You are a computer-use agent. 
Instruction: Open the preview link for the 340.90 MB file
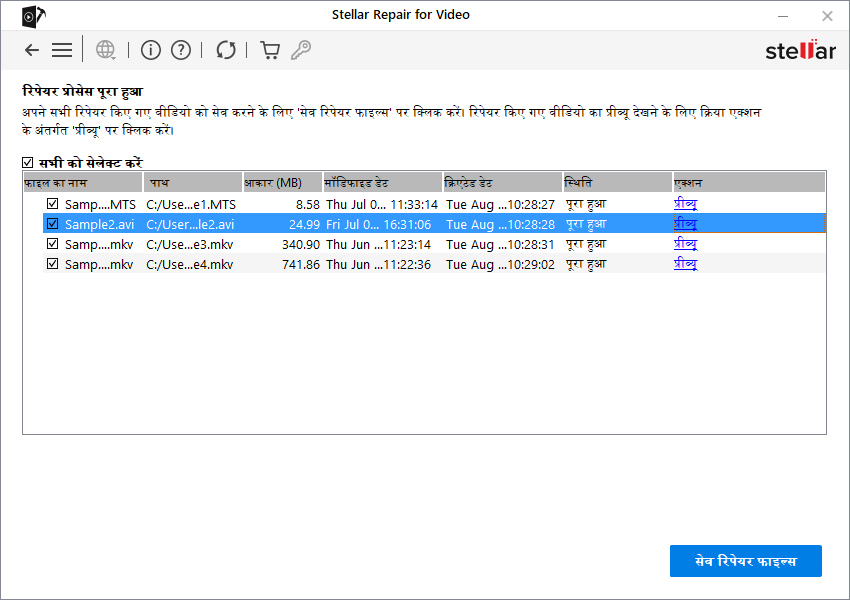click(685, 244)
